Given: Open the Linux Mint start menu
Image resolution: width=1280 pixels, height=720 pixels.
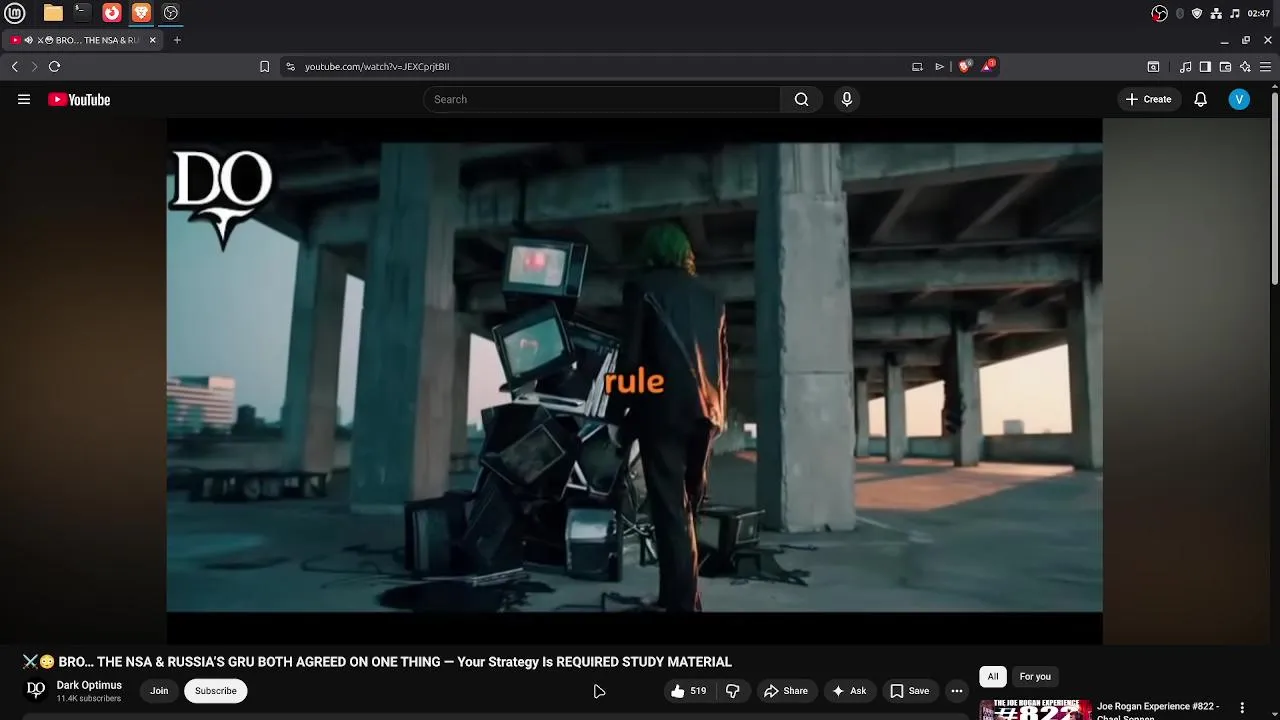Looking at the screenshot, I should 15,13.
